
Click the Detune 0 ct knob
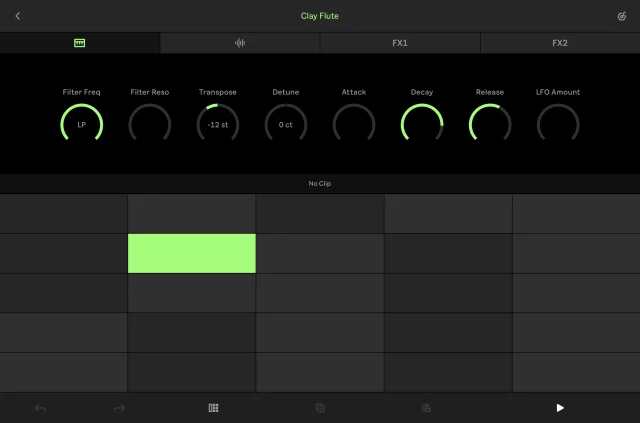pos(286,125)
